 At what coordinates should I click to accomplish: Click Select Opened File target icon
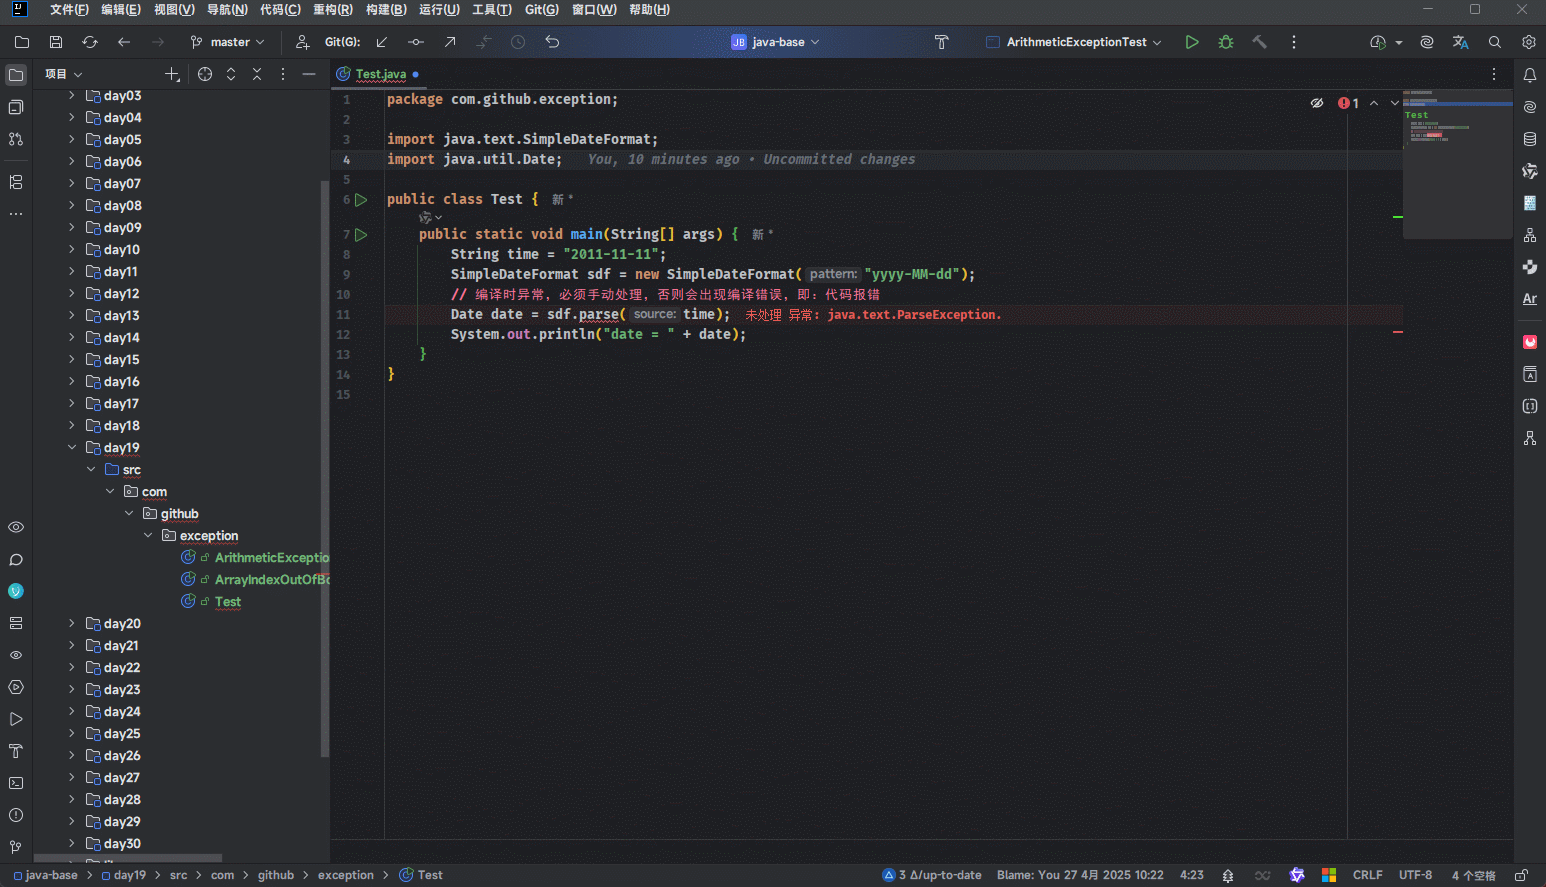(x=205, y=74)
